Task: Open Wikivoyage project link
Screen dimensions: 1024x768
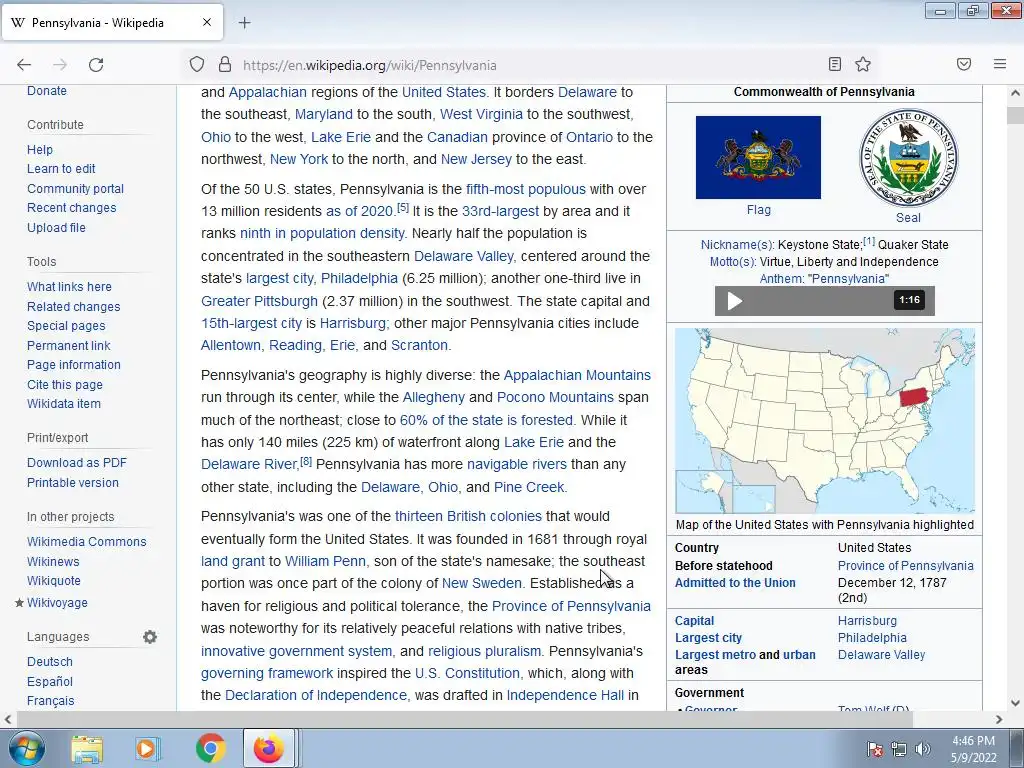Action: click(x=57, y=603)
